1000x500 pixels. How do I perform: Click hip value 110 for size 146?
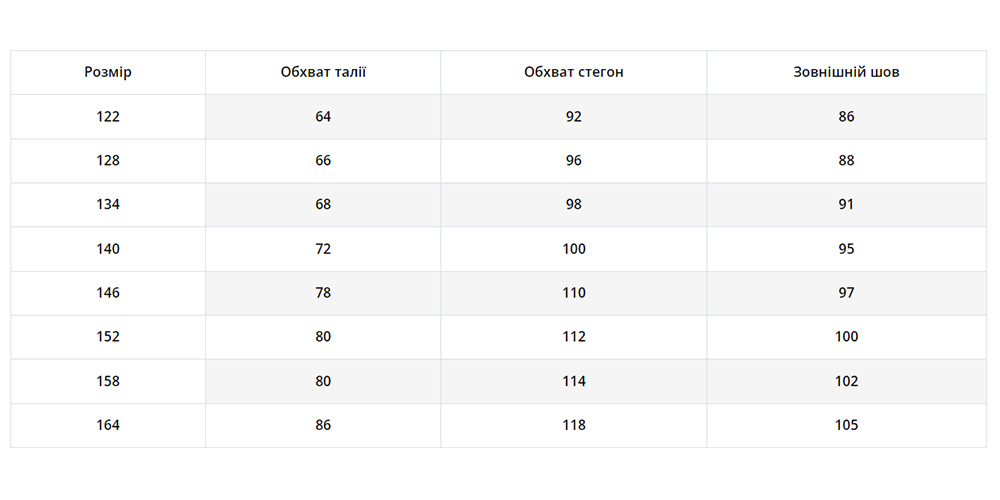(573, 293)
